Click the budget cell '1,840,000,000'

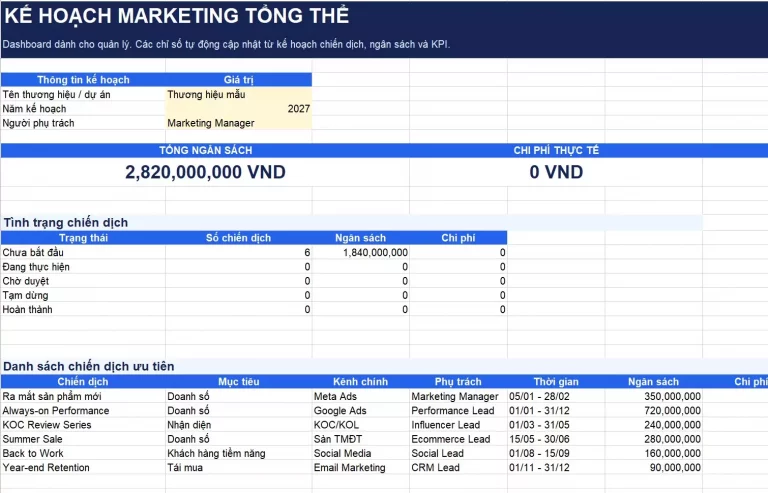(360, 253)
